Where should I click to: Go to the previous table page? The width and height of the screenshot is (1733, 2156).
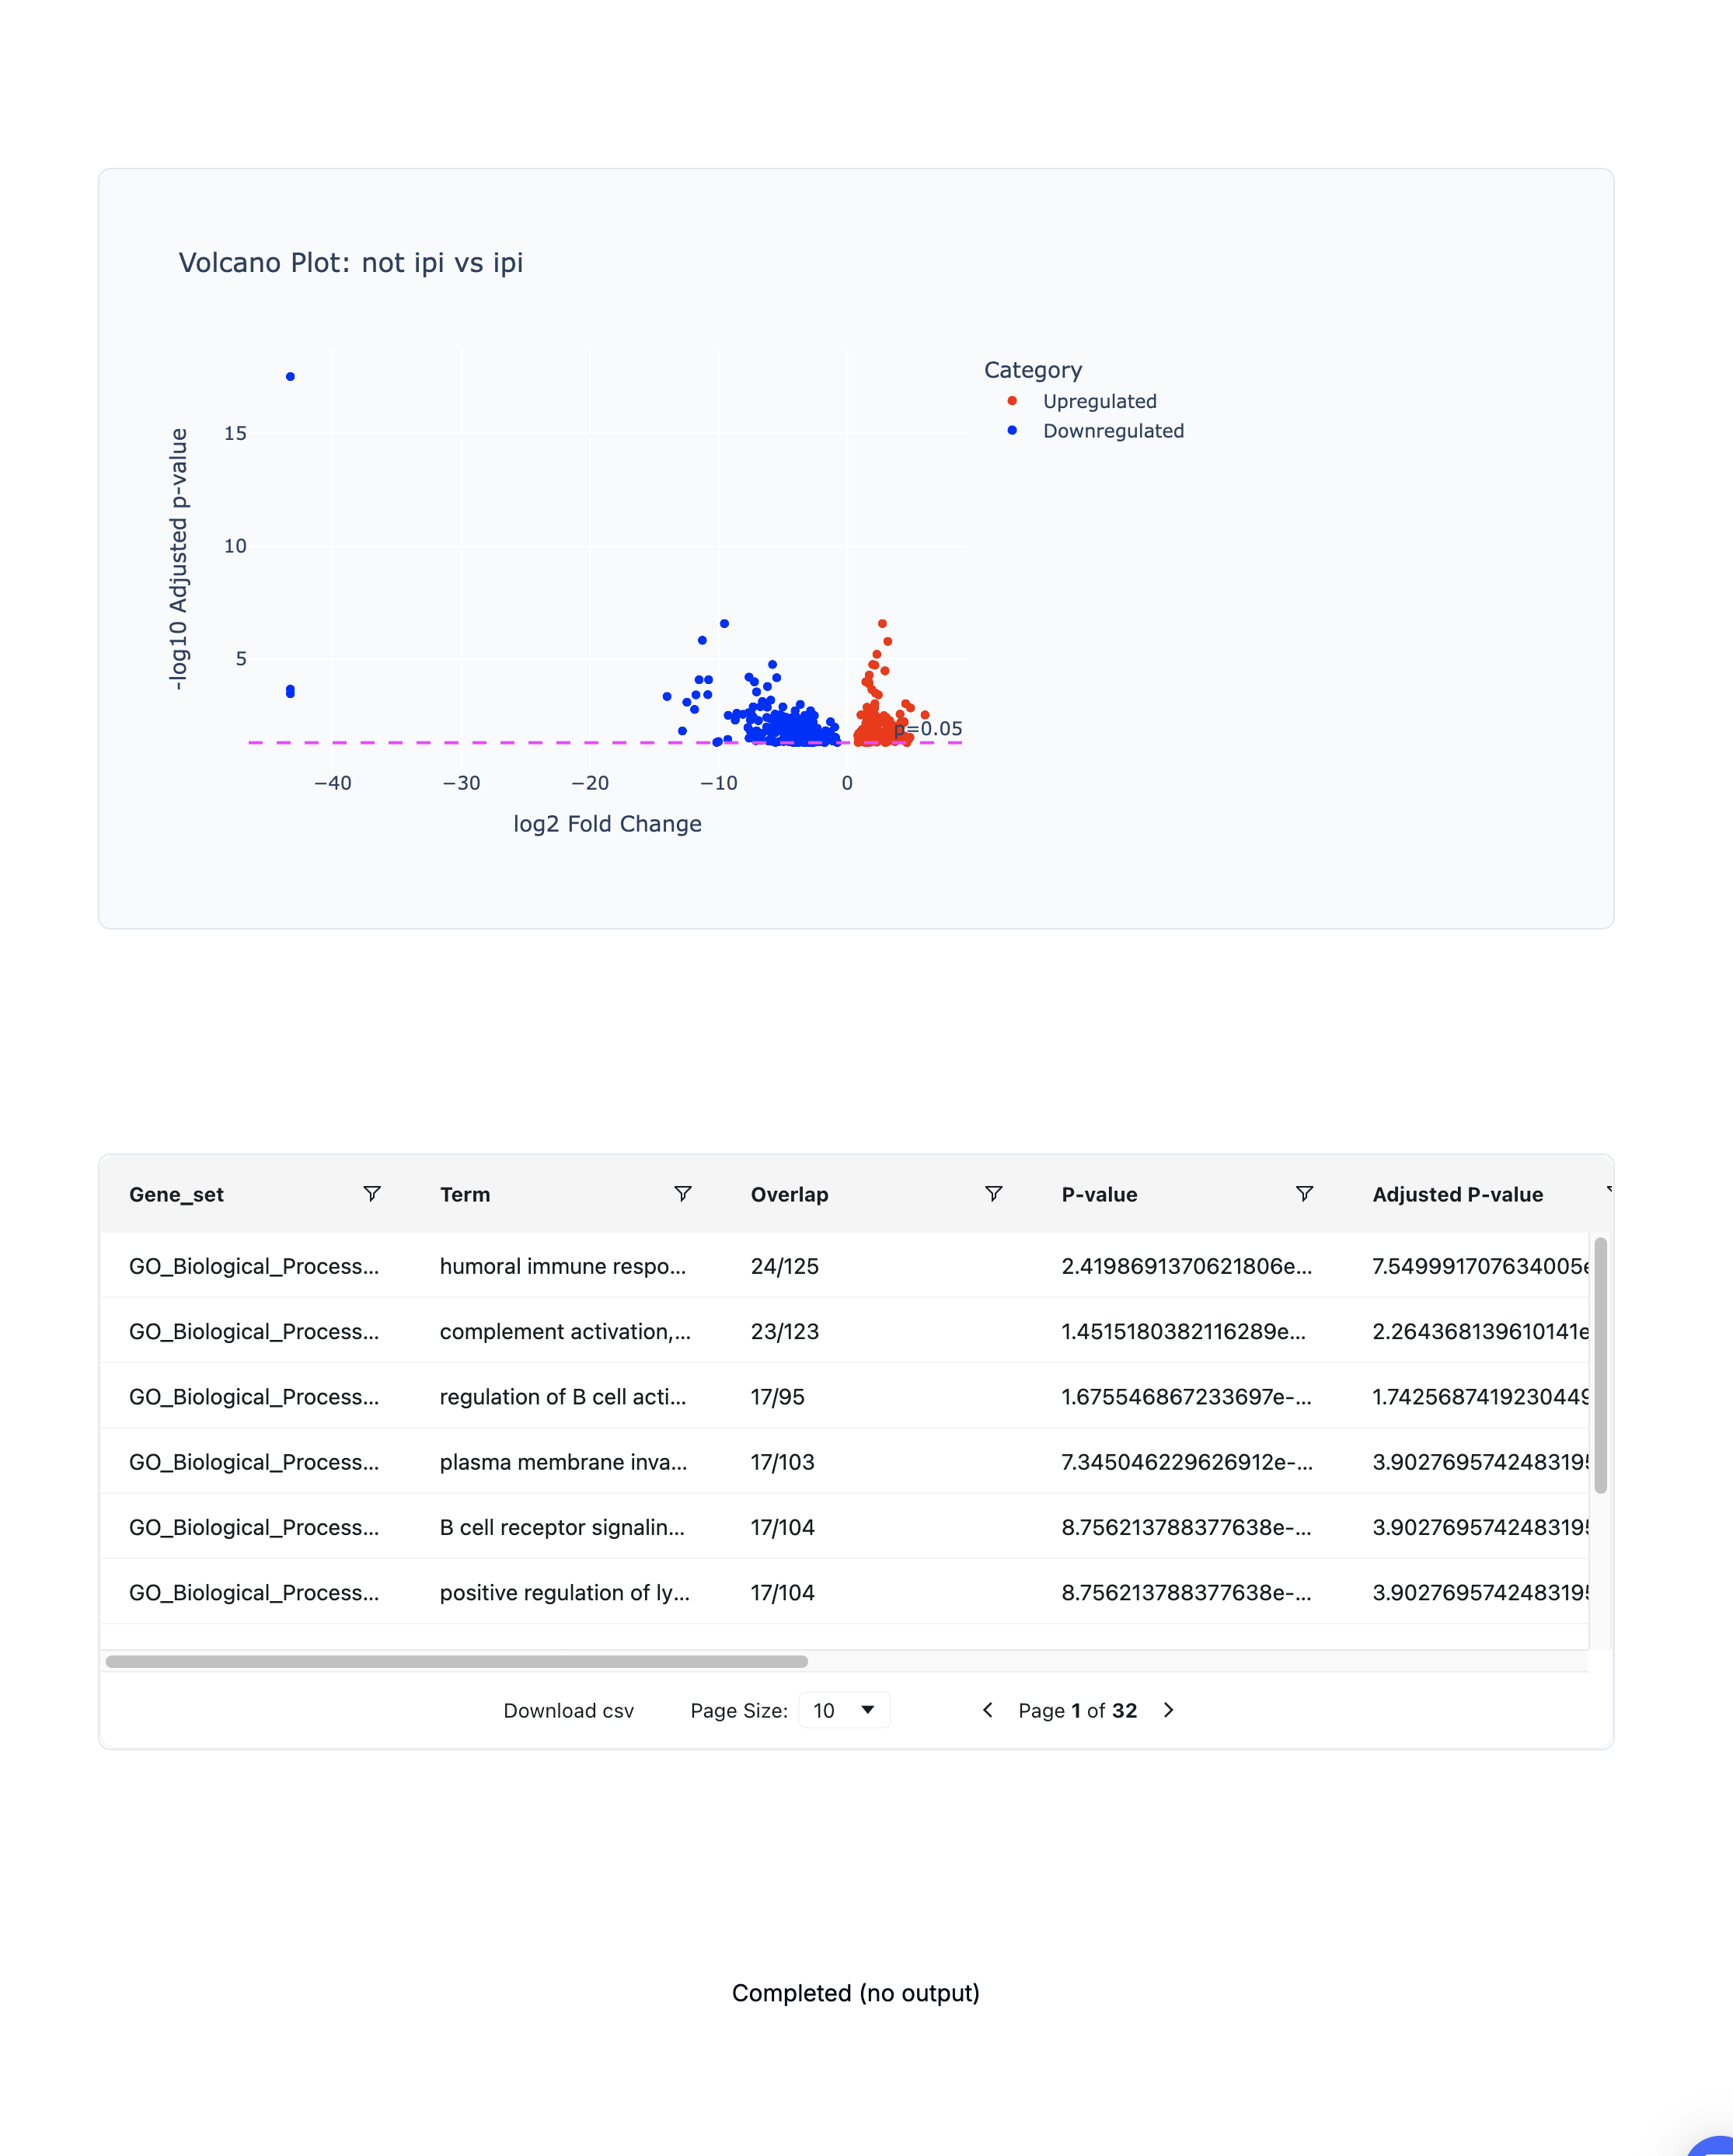click(988, 1710)
